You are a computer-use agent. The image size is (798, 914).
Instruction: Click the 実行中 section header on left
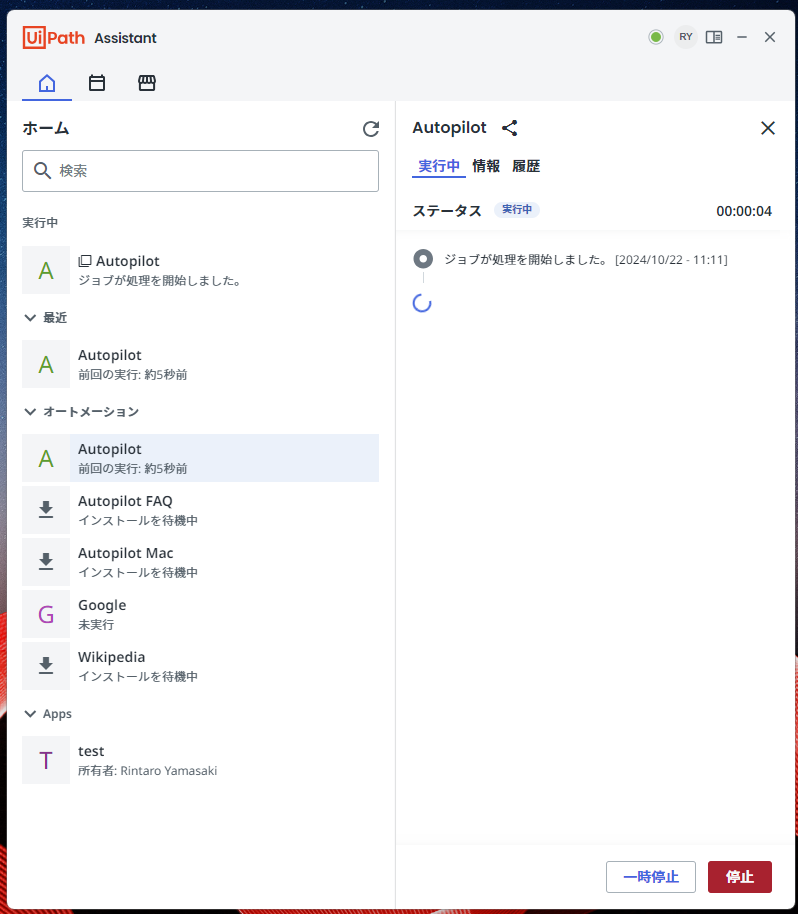[x=40, y=223]
